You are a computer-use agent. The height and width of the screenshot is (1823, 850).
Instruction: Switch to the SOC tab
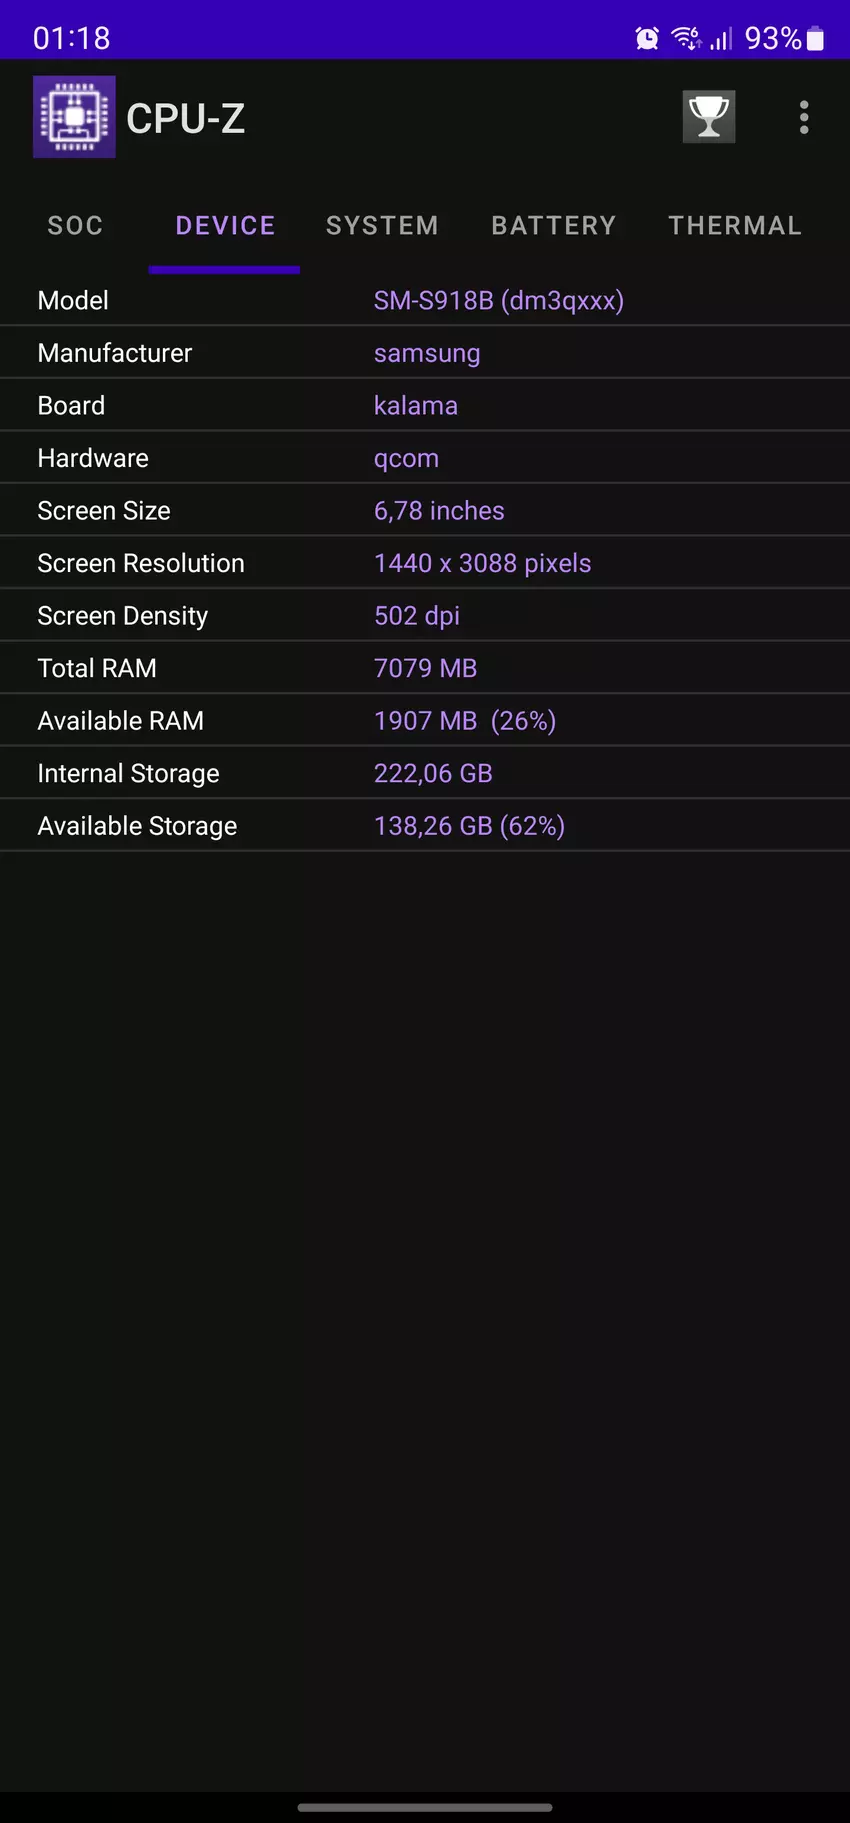[75, 226]
